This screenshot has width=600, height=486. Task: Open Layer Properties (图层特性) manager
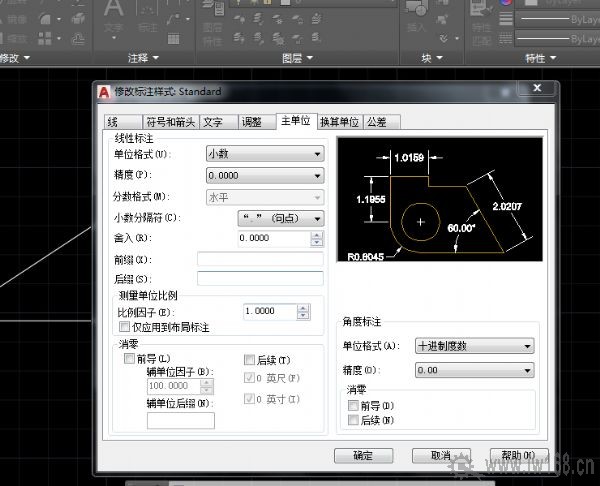[x=212, y=23]
